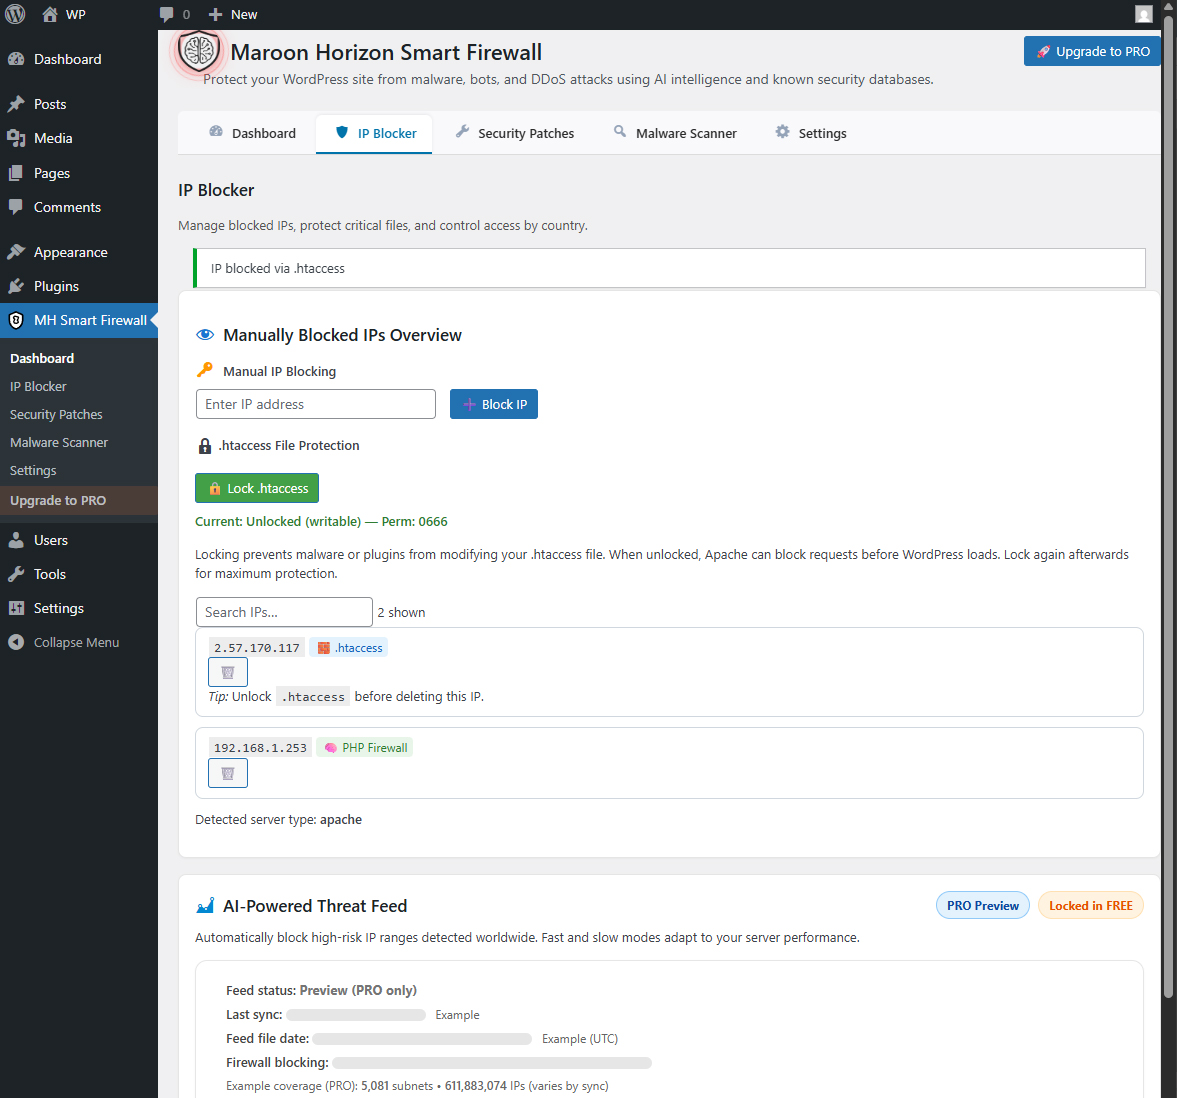Open Appearance in the sidebar
The height and width of the screenshot is (1098, 1177).
(79, 252)
